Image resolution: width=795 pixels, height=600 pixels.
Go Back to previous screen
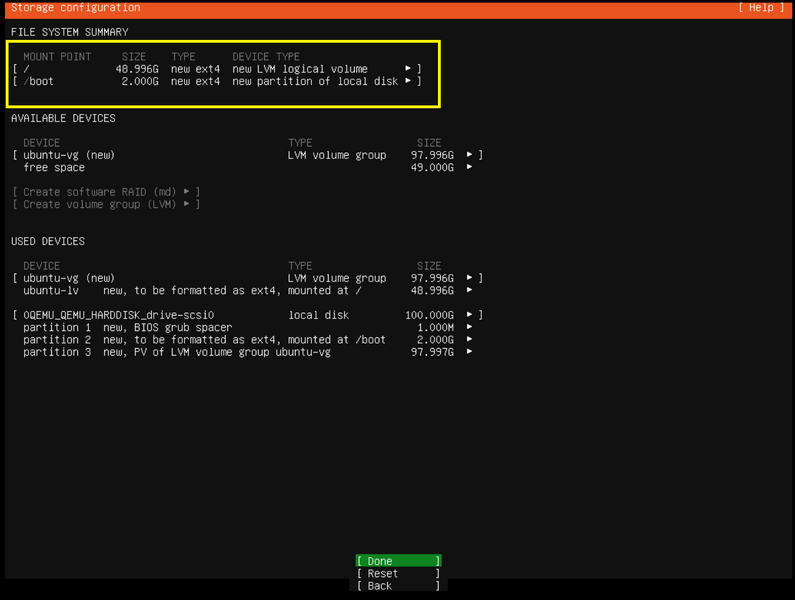397,586
